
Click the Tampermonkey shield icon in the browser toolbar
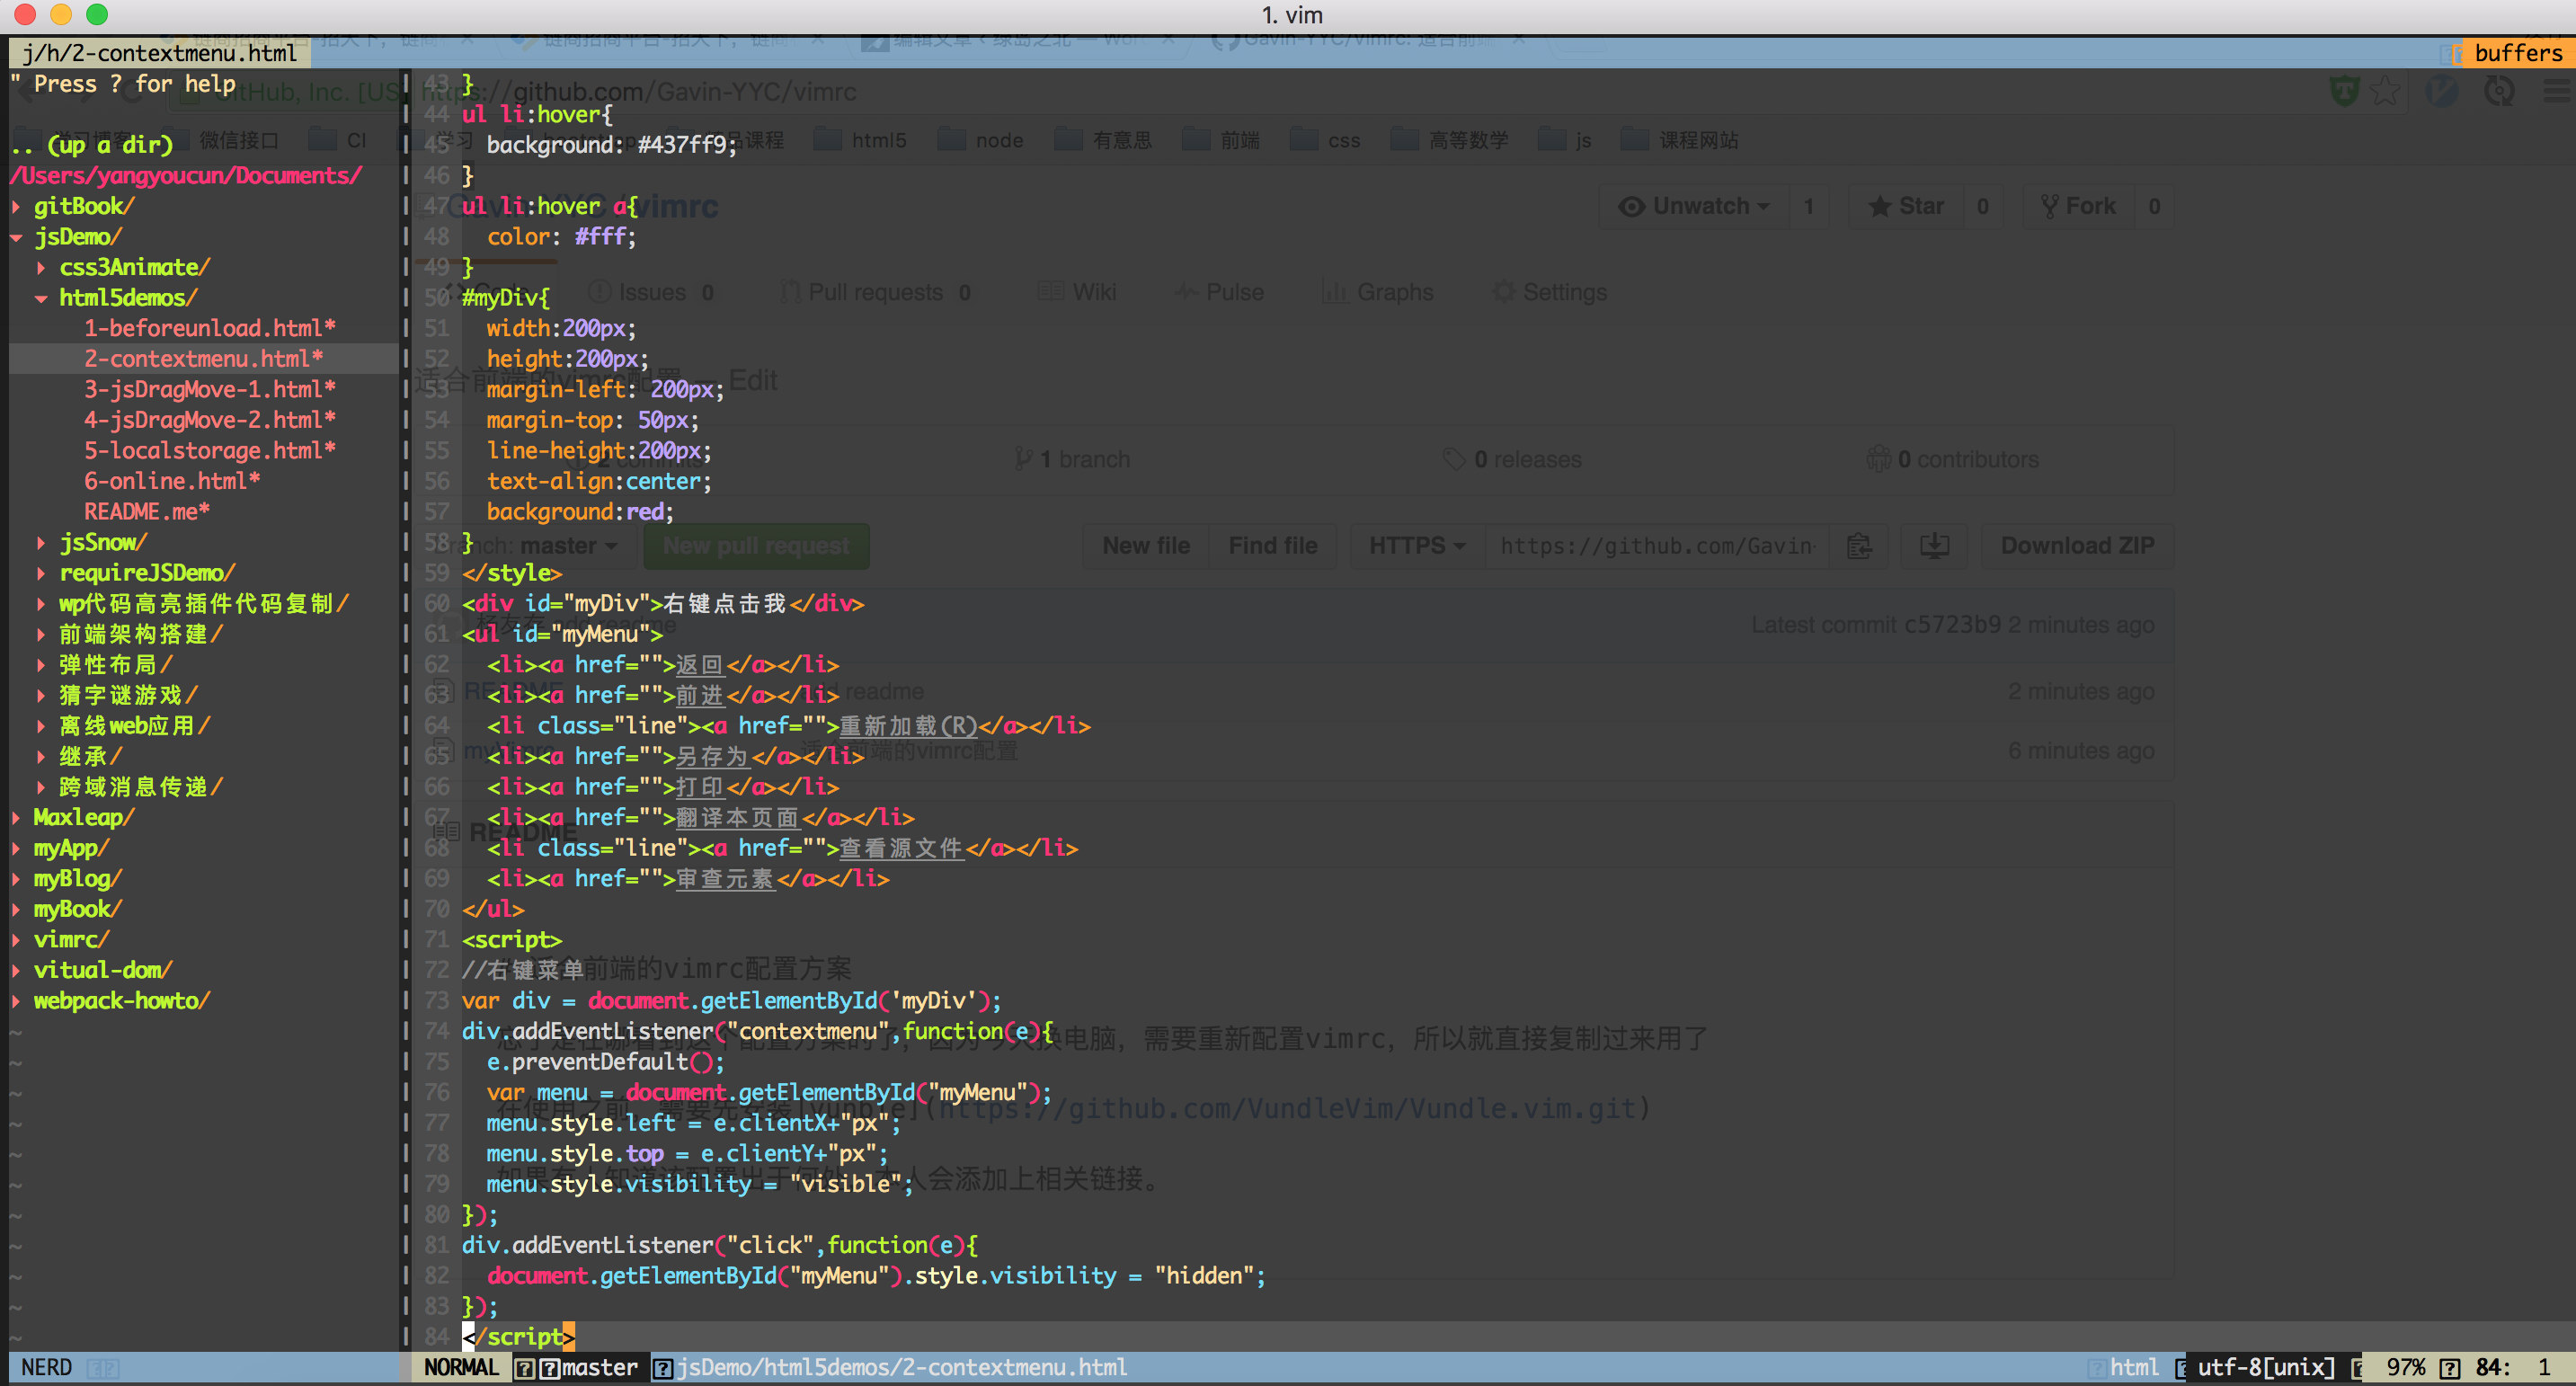tap(2345, 90)
